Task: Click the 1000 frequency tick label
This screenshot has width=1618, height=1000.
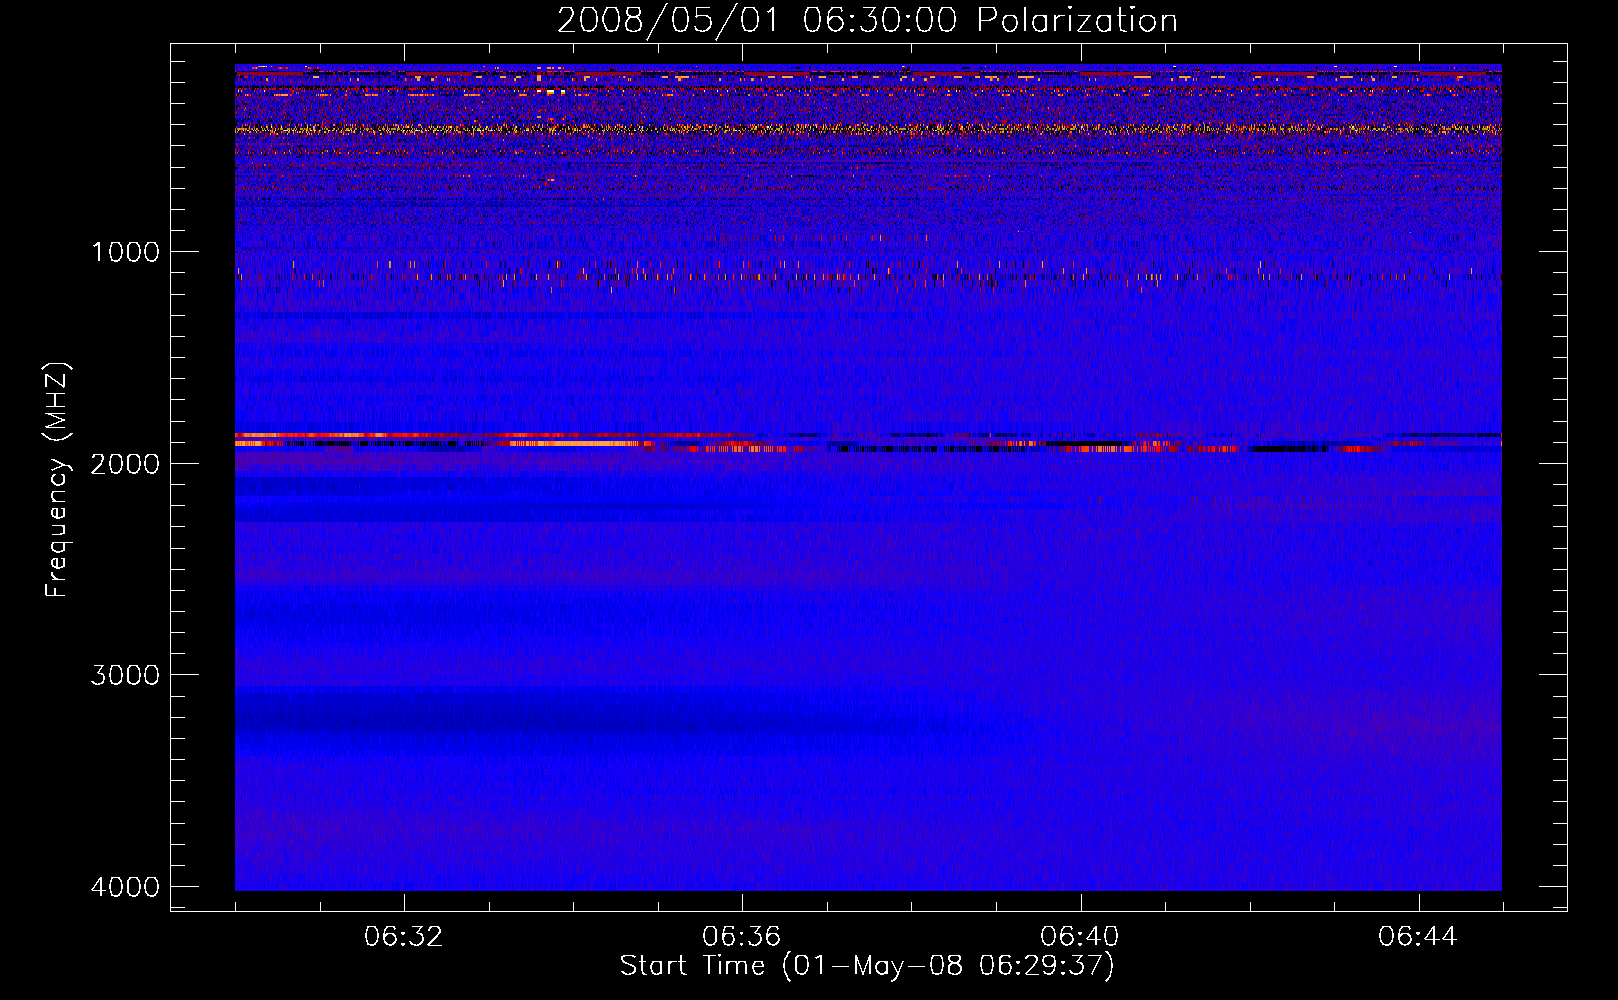Action: tap(125, 252)
